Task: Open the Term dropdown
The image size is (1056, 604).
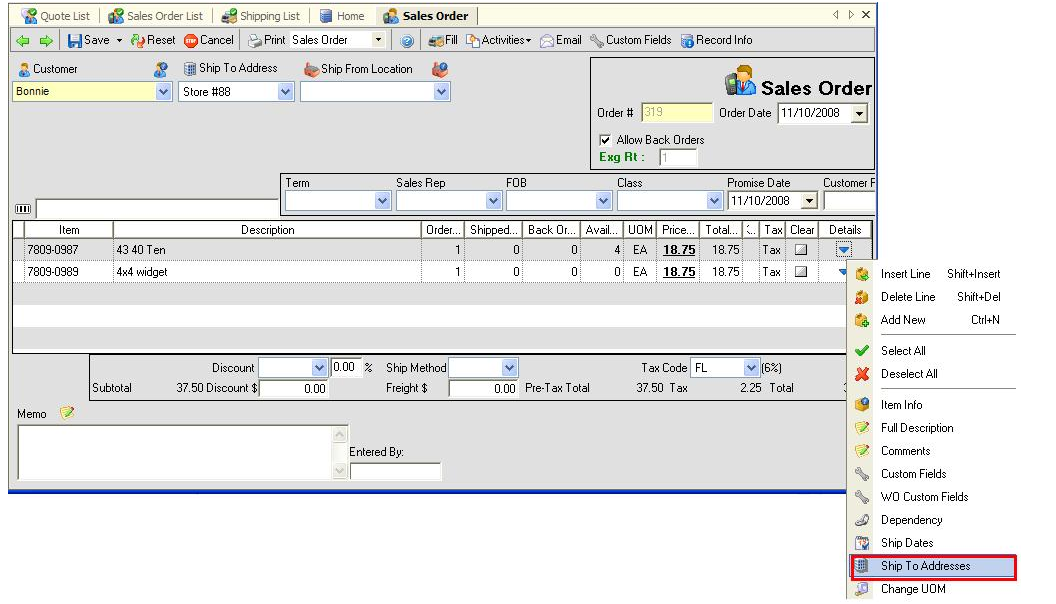Action: pos(383,201)
